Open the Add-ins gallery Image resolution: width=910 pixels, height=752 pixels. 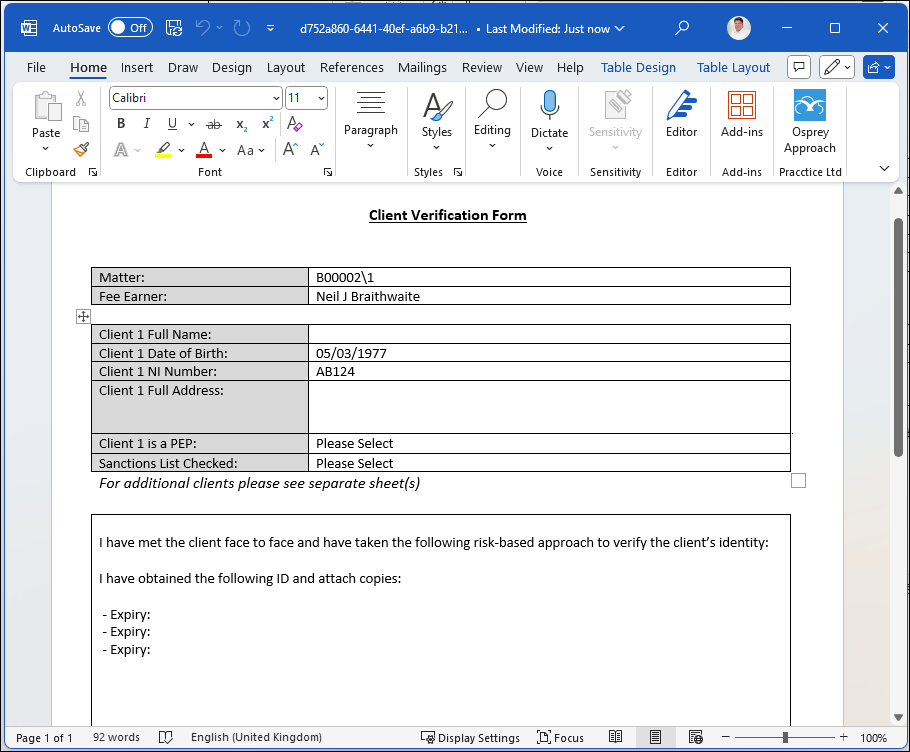coord(742,113)
